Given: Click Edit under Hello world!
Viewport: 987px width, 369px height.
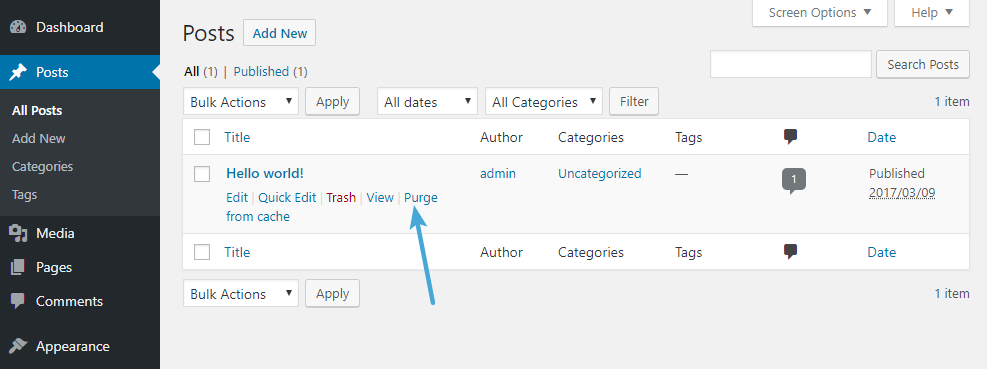Looking at the screenshot, I should [x=237, y=198].
